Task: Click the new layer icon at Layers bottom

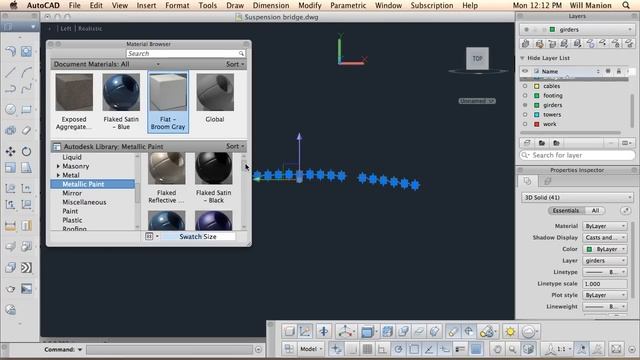Action: (527, 143)
